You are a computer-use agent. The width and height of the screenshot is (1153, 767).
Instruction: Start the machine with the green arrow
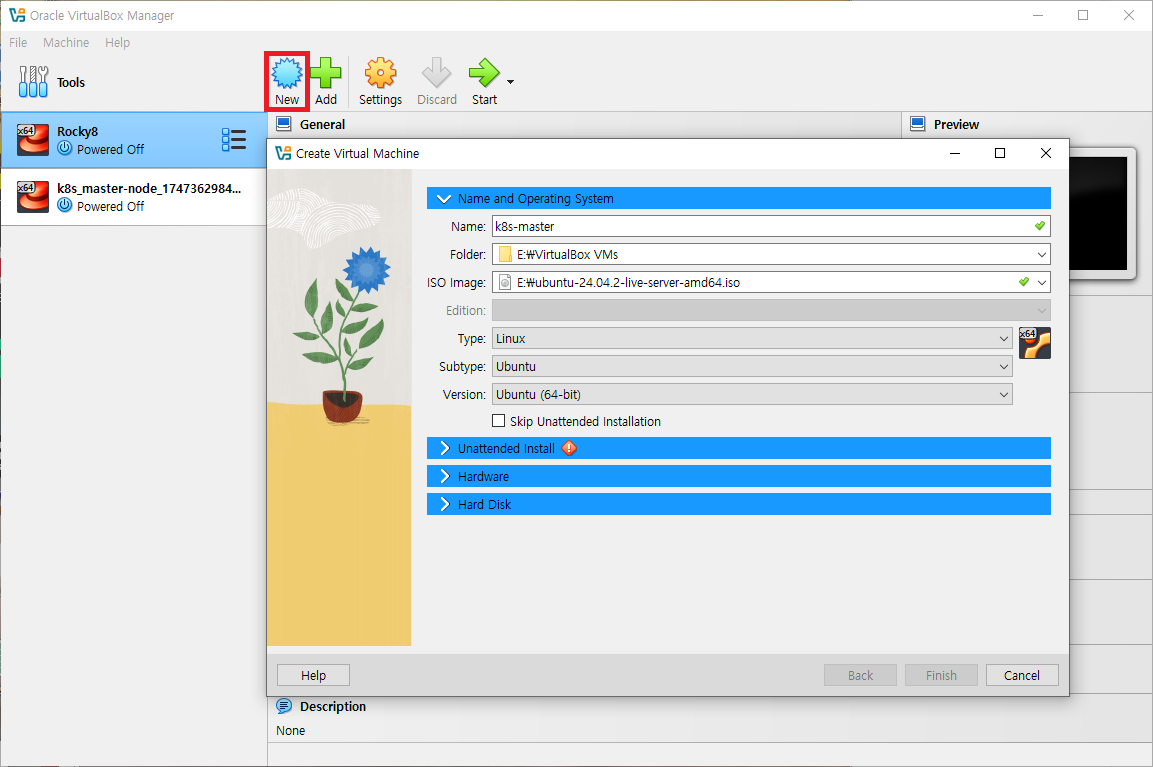[484, 74]
